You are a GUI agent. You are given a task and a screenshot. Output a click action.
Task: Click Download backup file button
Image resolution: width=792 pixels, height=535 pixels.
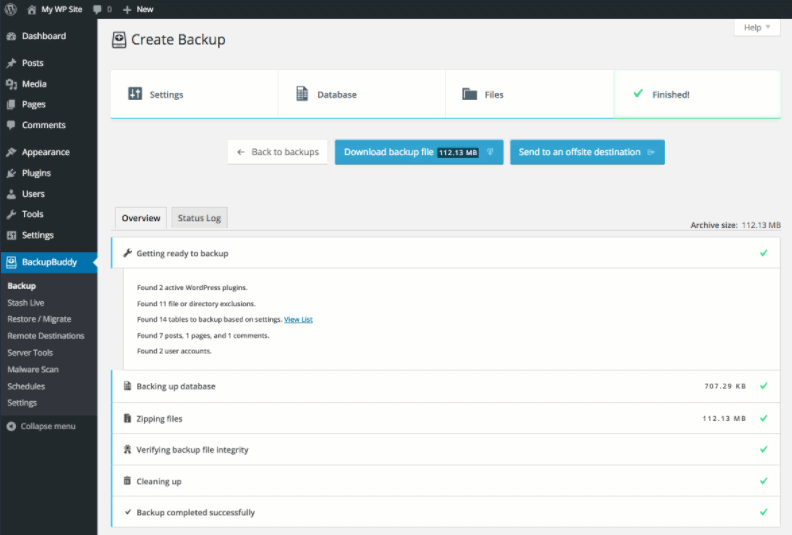[x=419, y=152]
